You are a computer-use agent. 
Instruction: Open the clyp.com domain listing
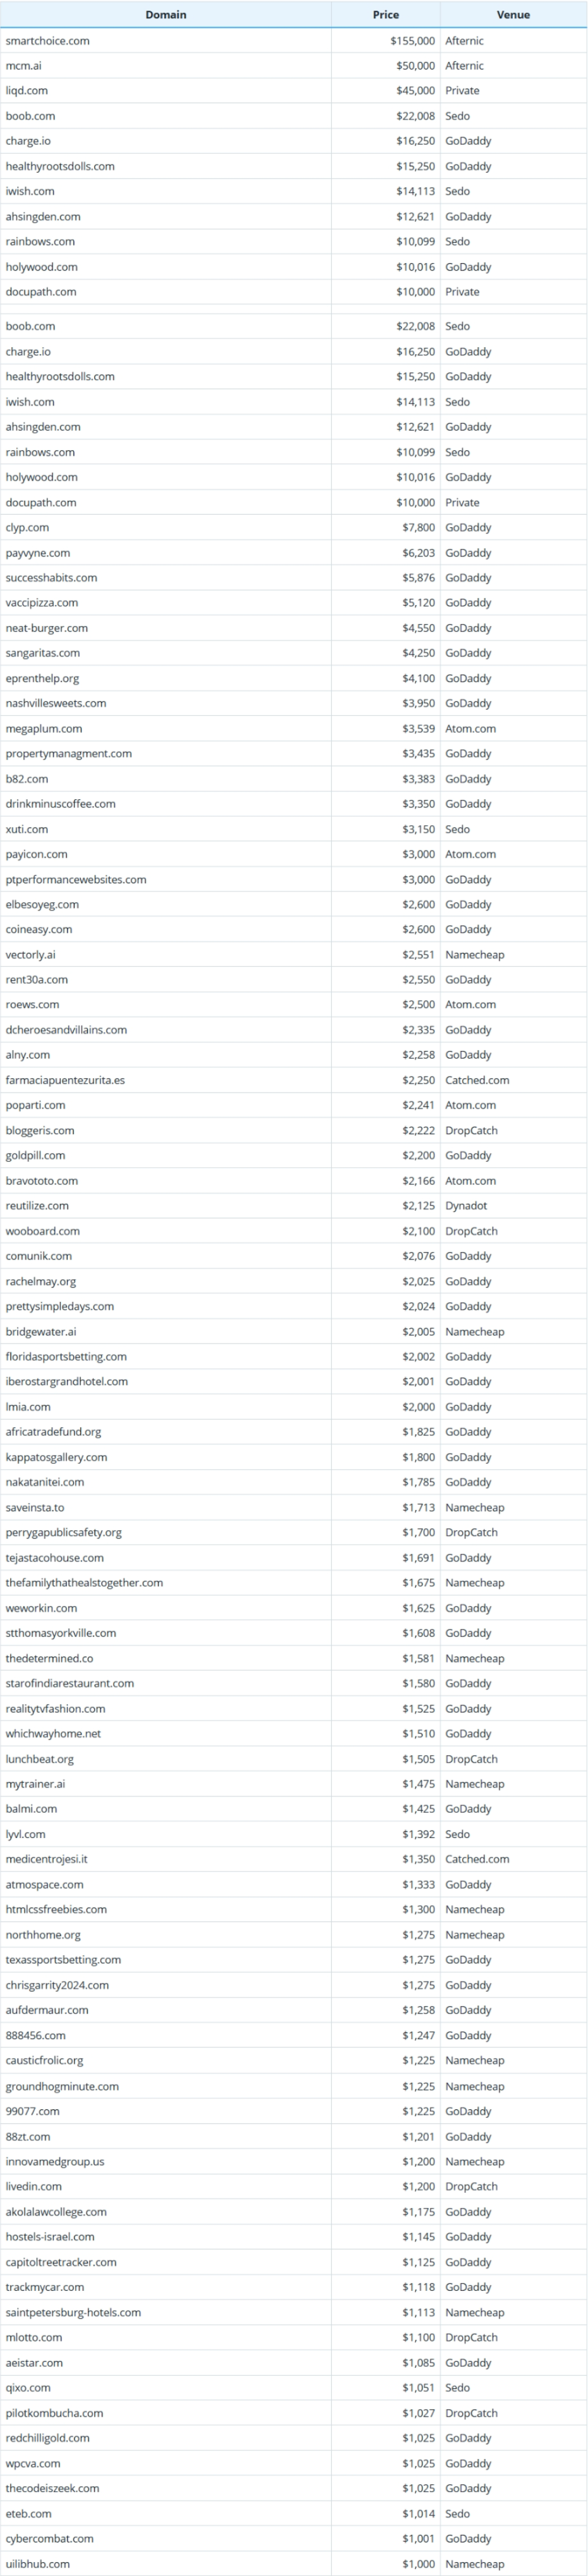pyautogui.click(x=27, y=528)
